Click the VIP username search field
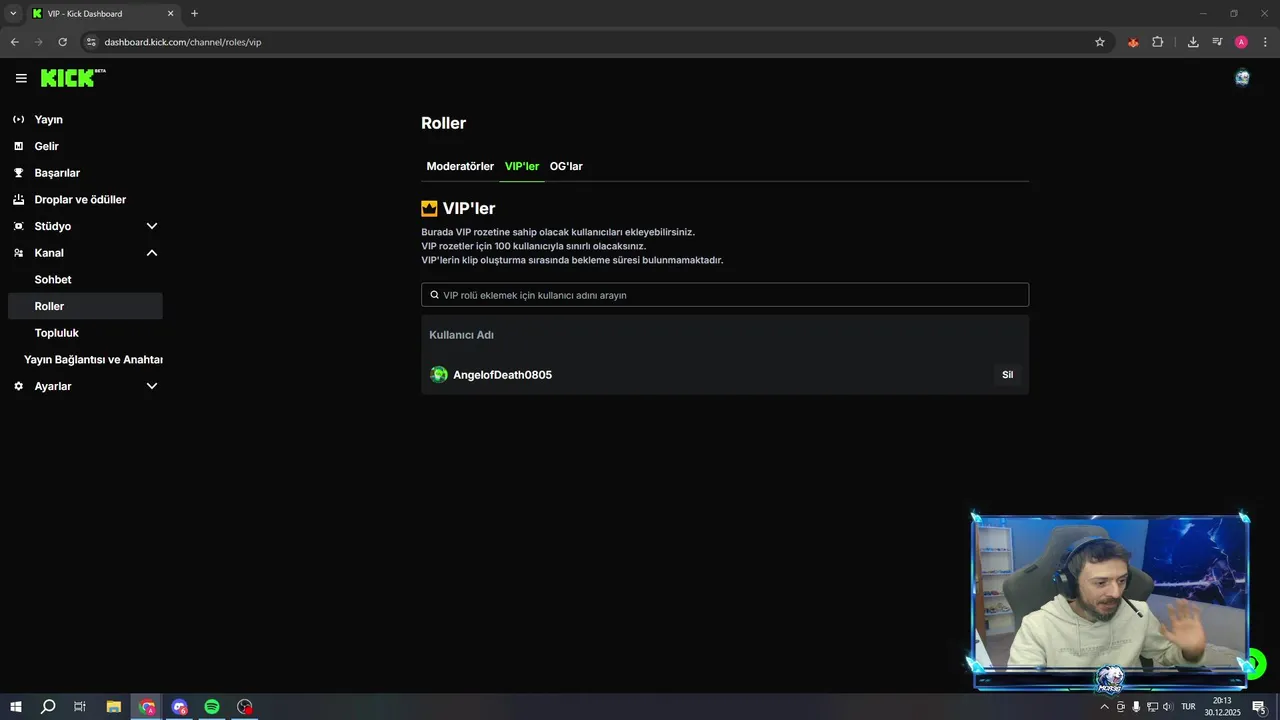This screenshot has height=720, width=1280. [x=725, y=295]
